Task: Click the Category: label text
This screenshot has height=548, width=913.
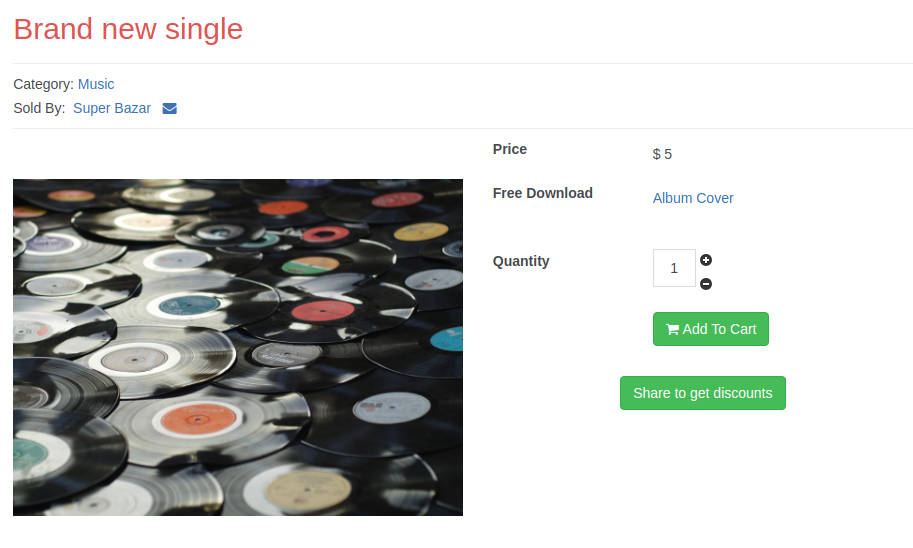Action: pos(43,84)
